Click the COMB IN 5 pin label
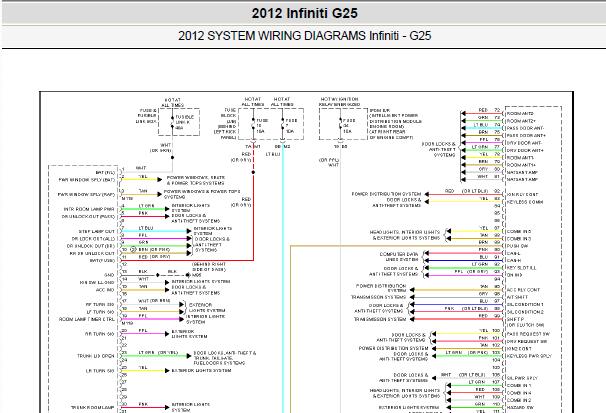This screenshot has height=413, width=606. (x=519, y=231)
